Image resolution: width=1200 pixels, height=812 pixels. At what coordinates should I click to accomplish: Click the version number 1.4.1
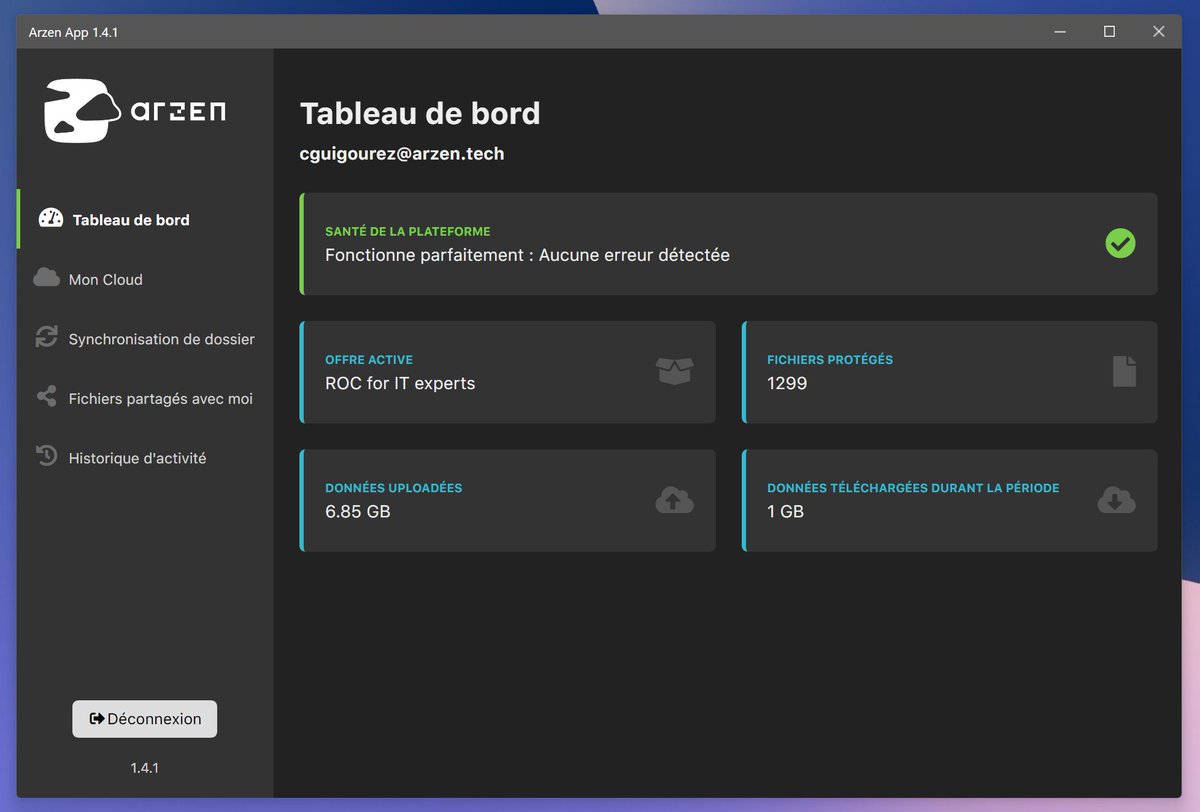point(144,768)
